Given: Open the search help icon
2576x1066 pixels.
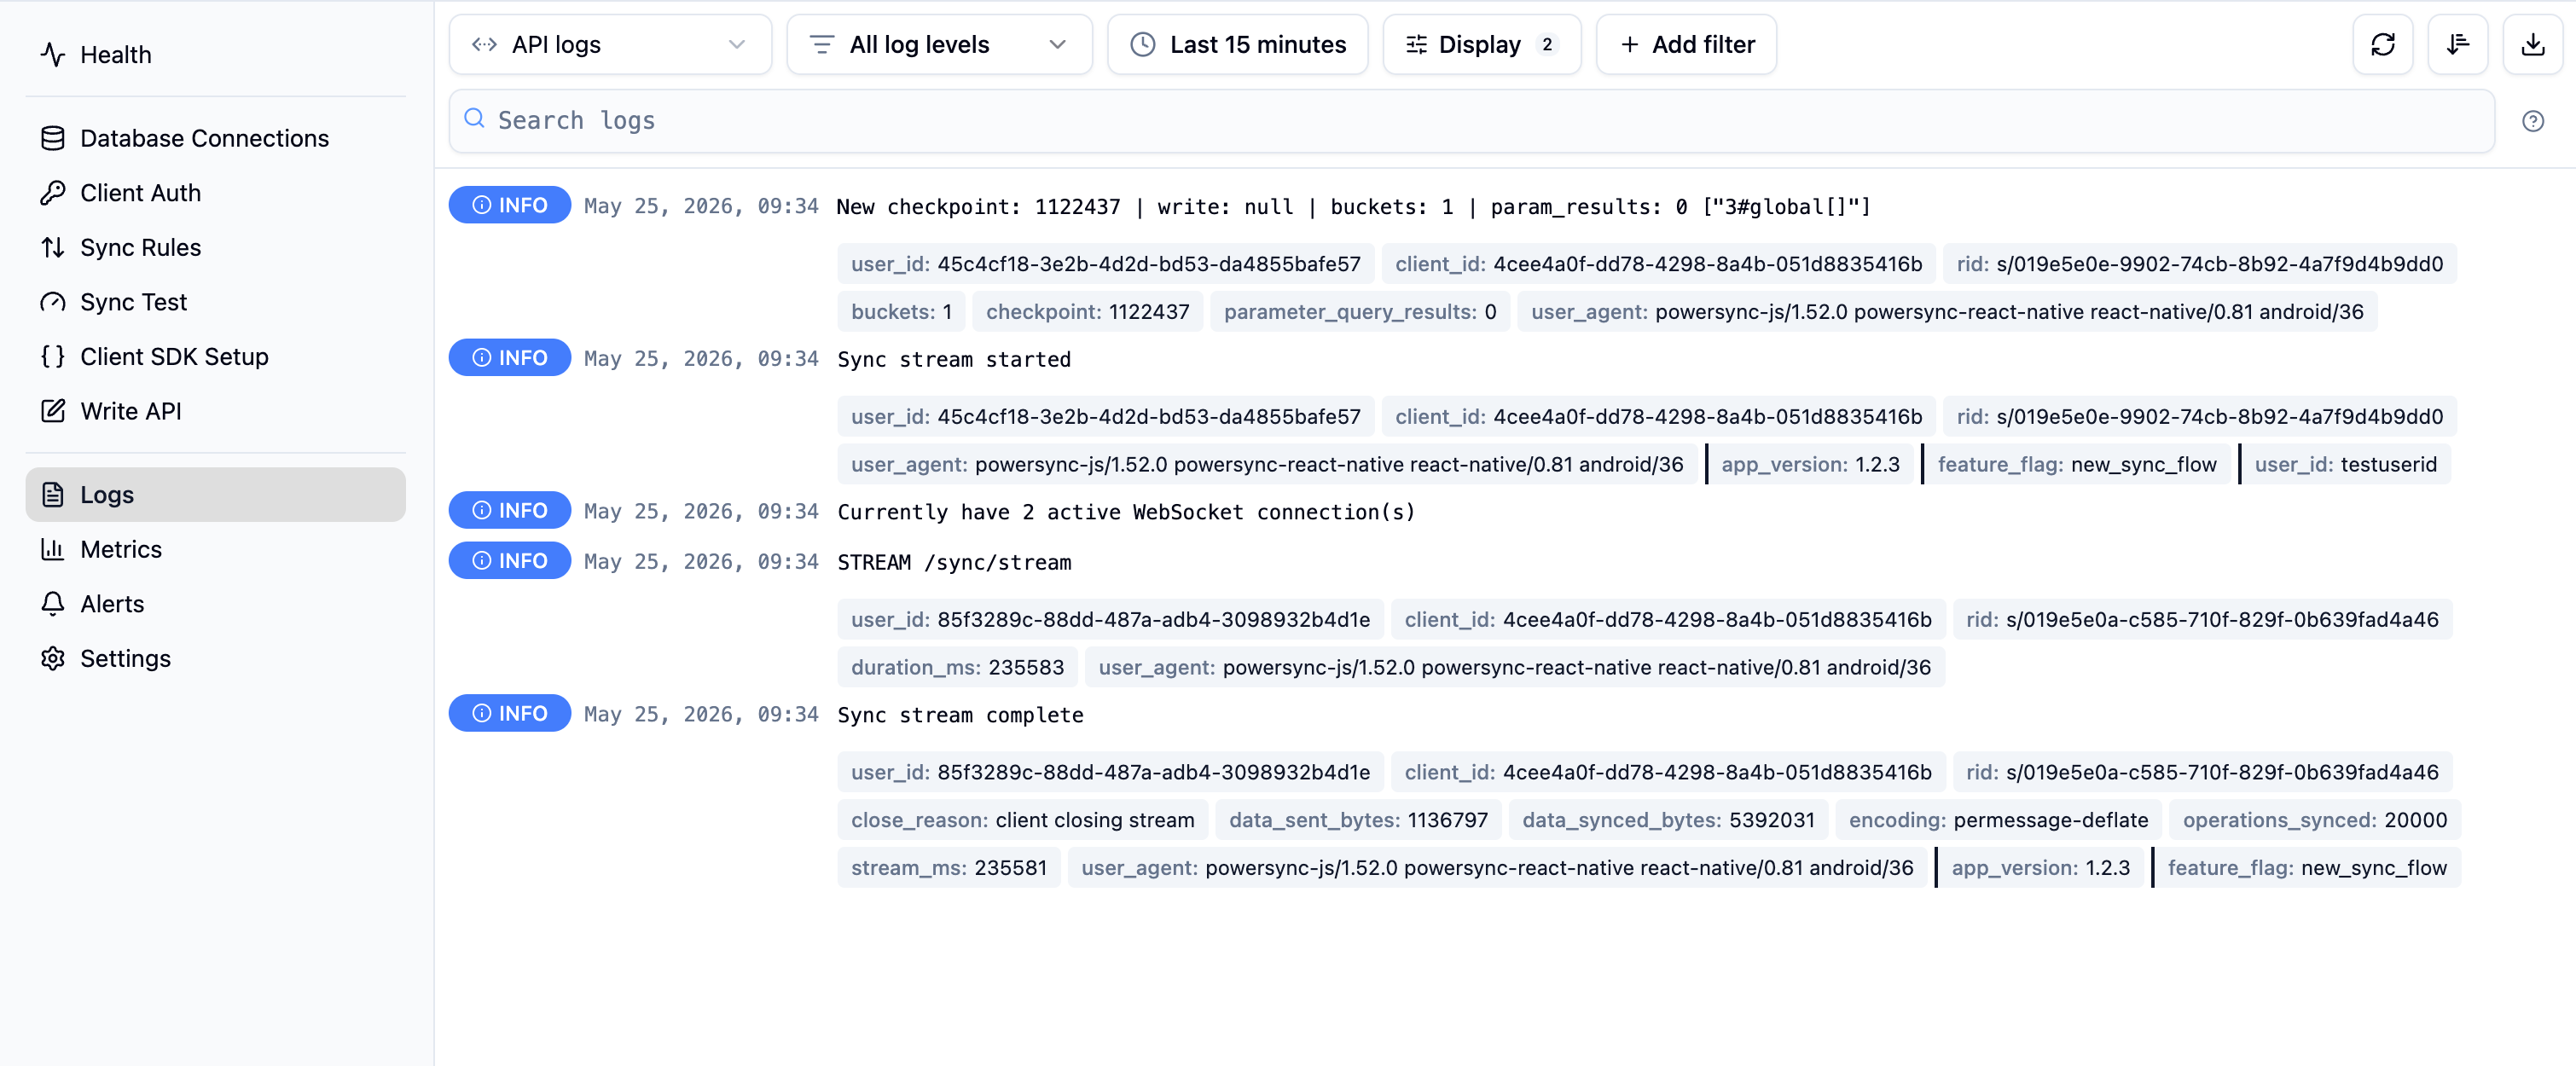Looking at the screenshot, I should tap(2532, 121).
